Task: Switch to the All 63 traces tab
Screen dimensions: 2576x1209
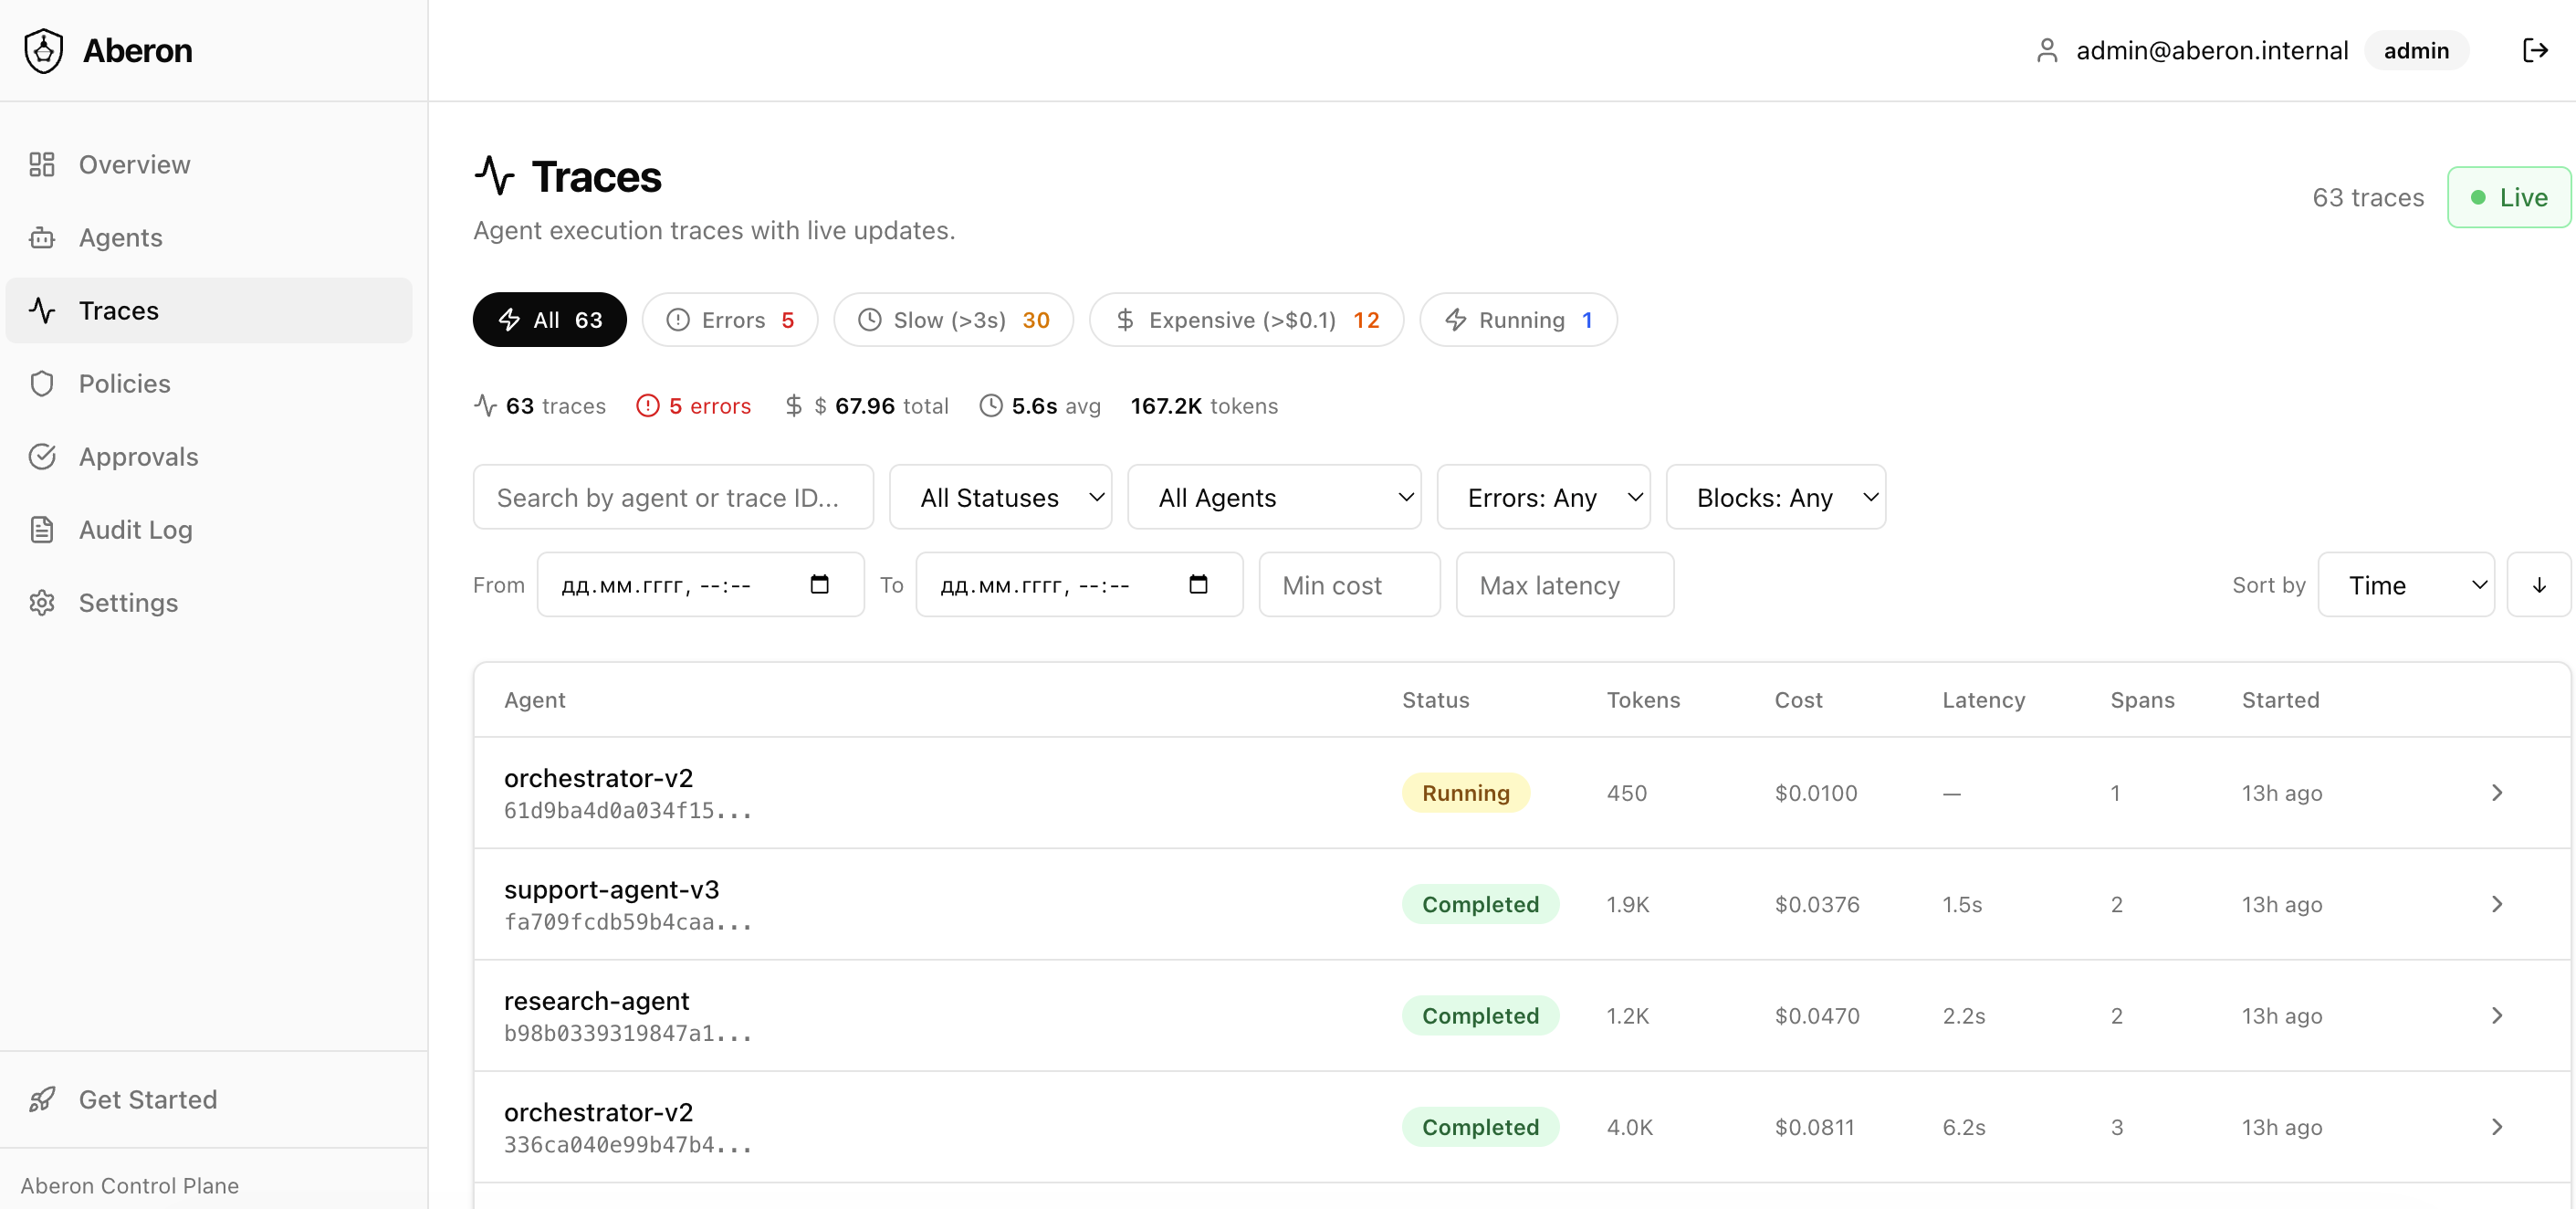Action: 548,319
